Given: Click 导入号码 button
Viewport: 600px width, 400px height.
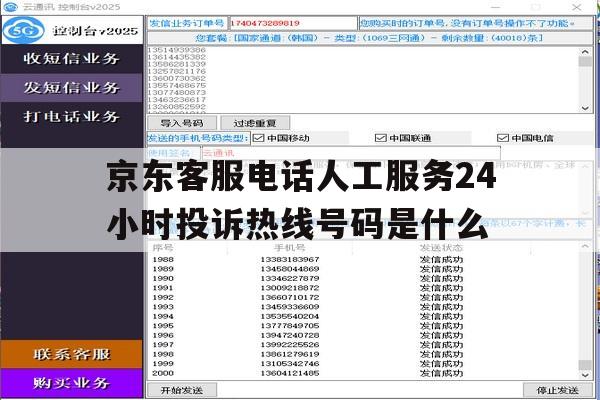Looking at the screenshot, I should pyautogui.click(x=182, y=123).
